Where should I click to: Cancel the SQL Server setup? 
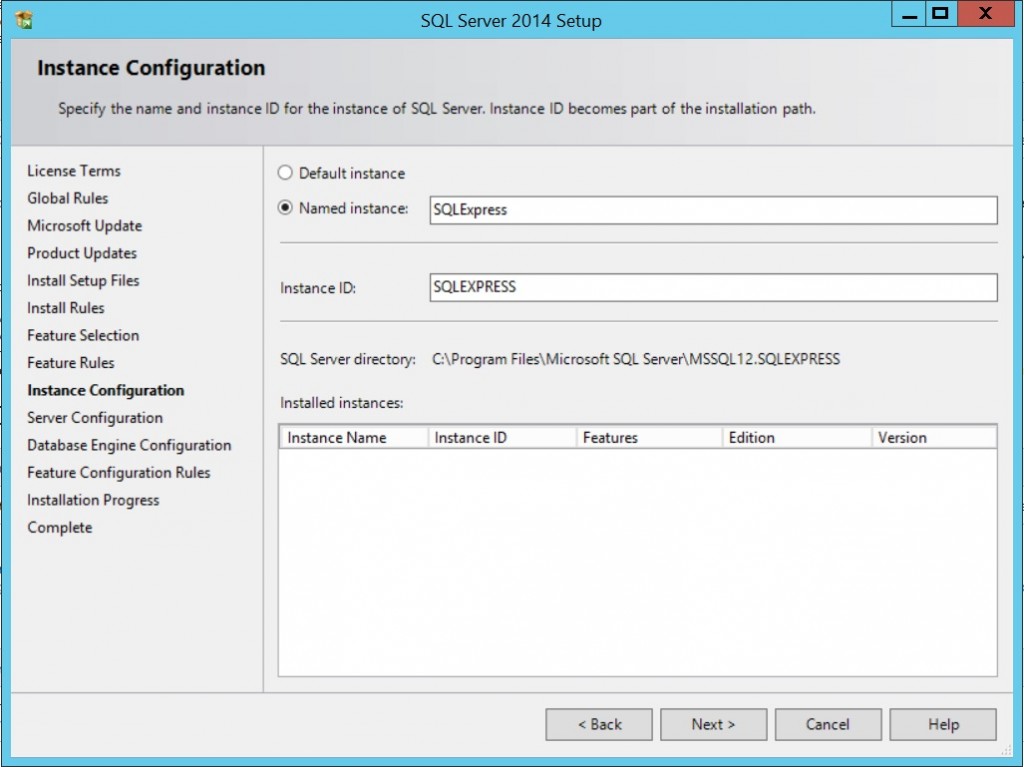[828, 725]
